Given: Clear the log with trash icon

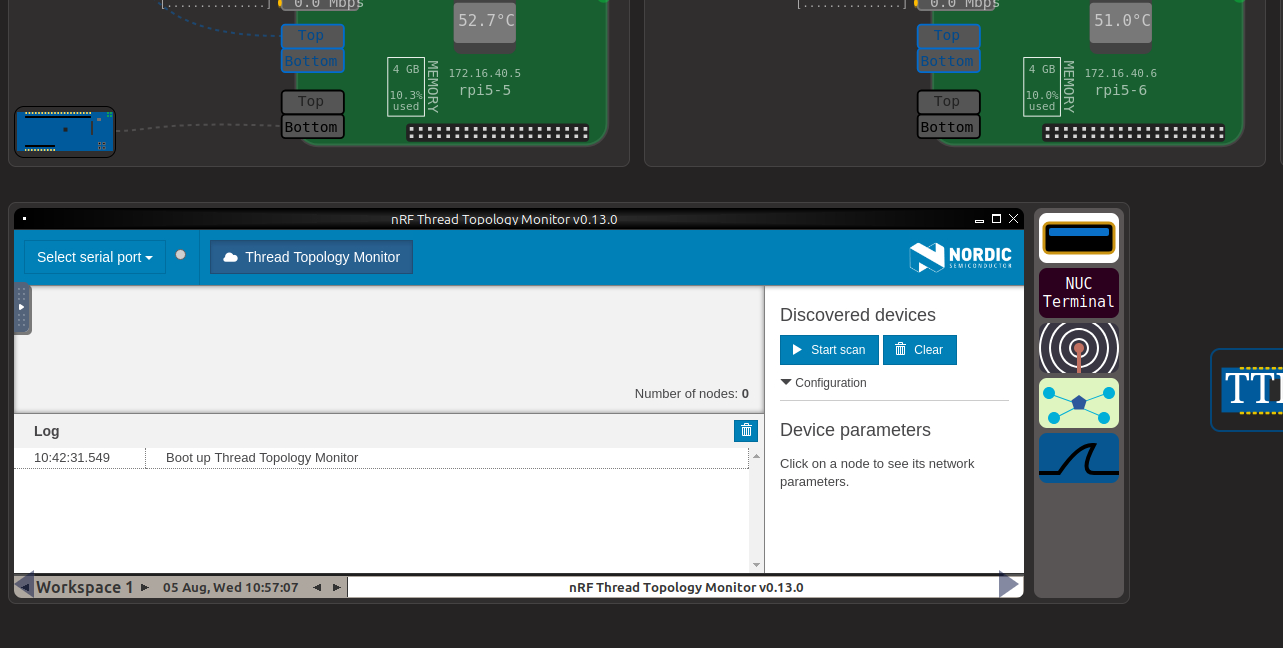Looking at the screenshot, I should (746, 431).
